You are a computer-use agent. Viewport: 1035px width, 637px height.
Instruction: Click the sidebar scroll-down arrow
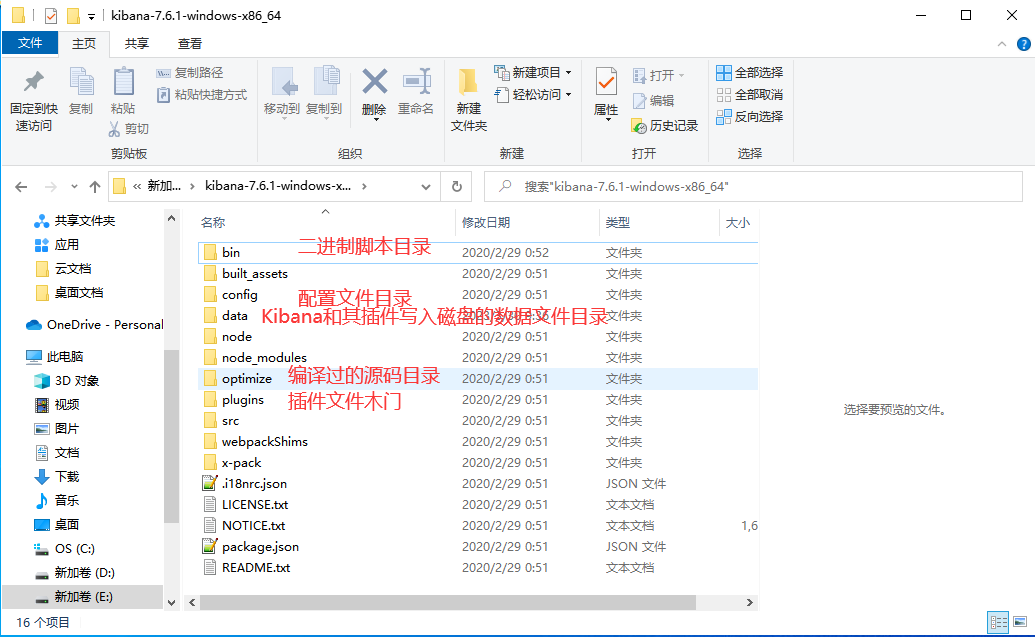[x=172, y=602]
